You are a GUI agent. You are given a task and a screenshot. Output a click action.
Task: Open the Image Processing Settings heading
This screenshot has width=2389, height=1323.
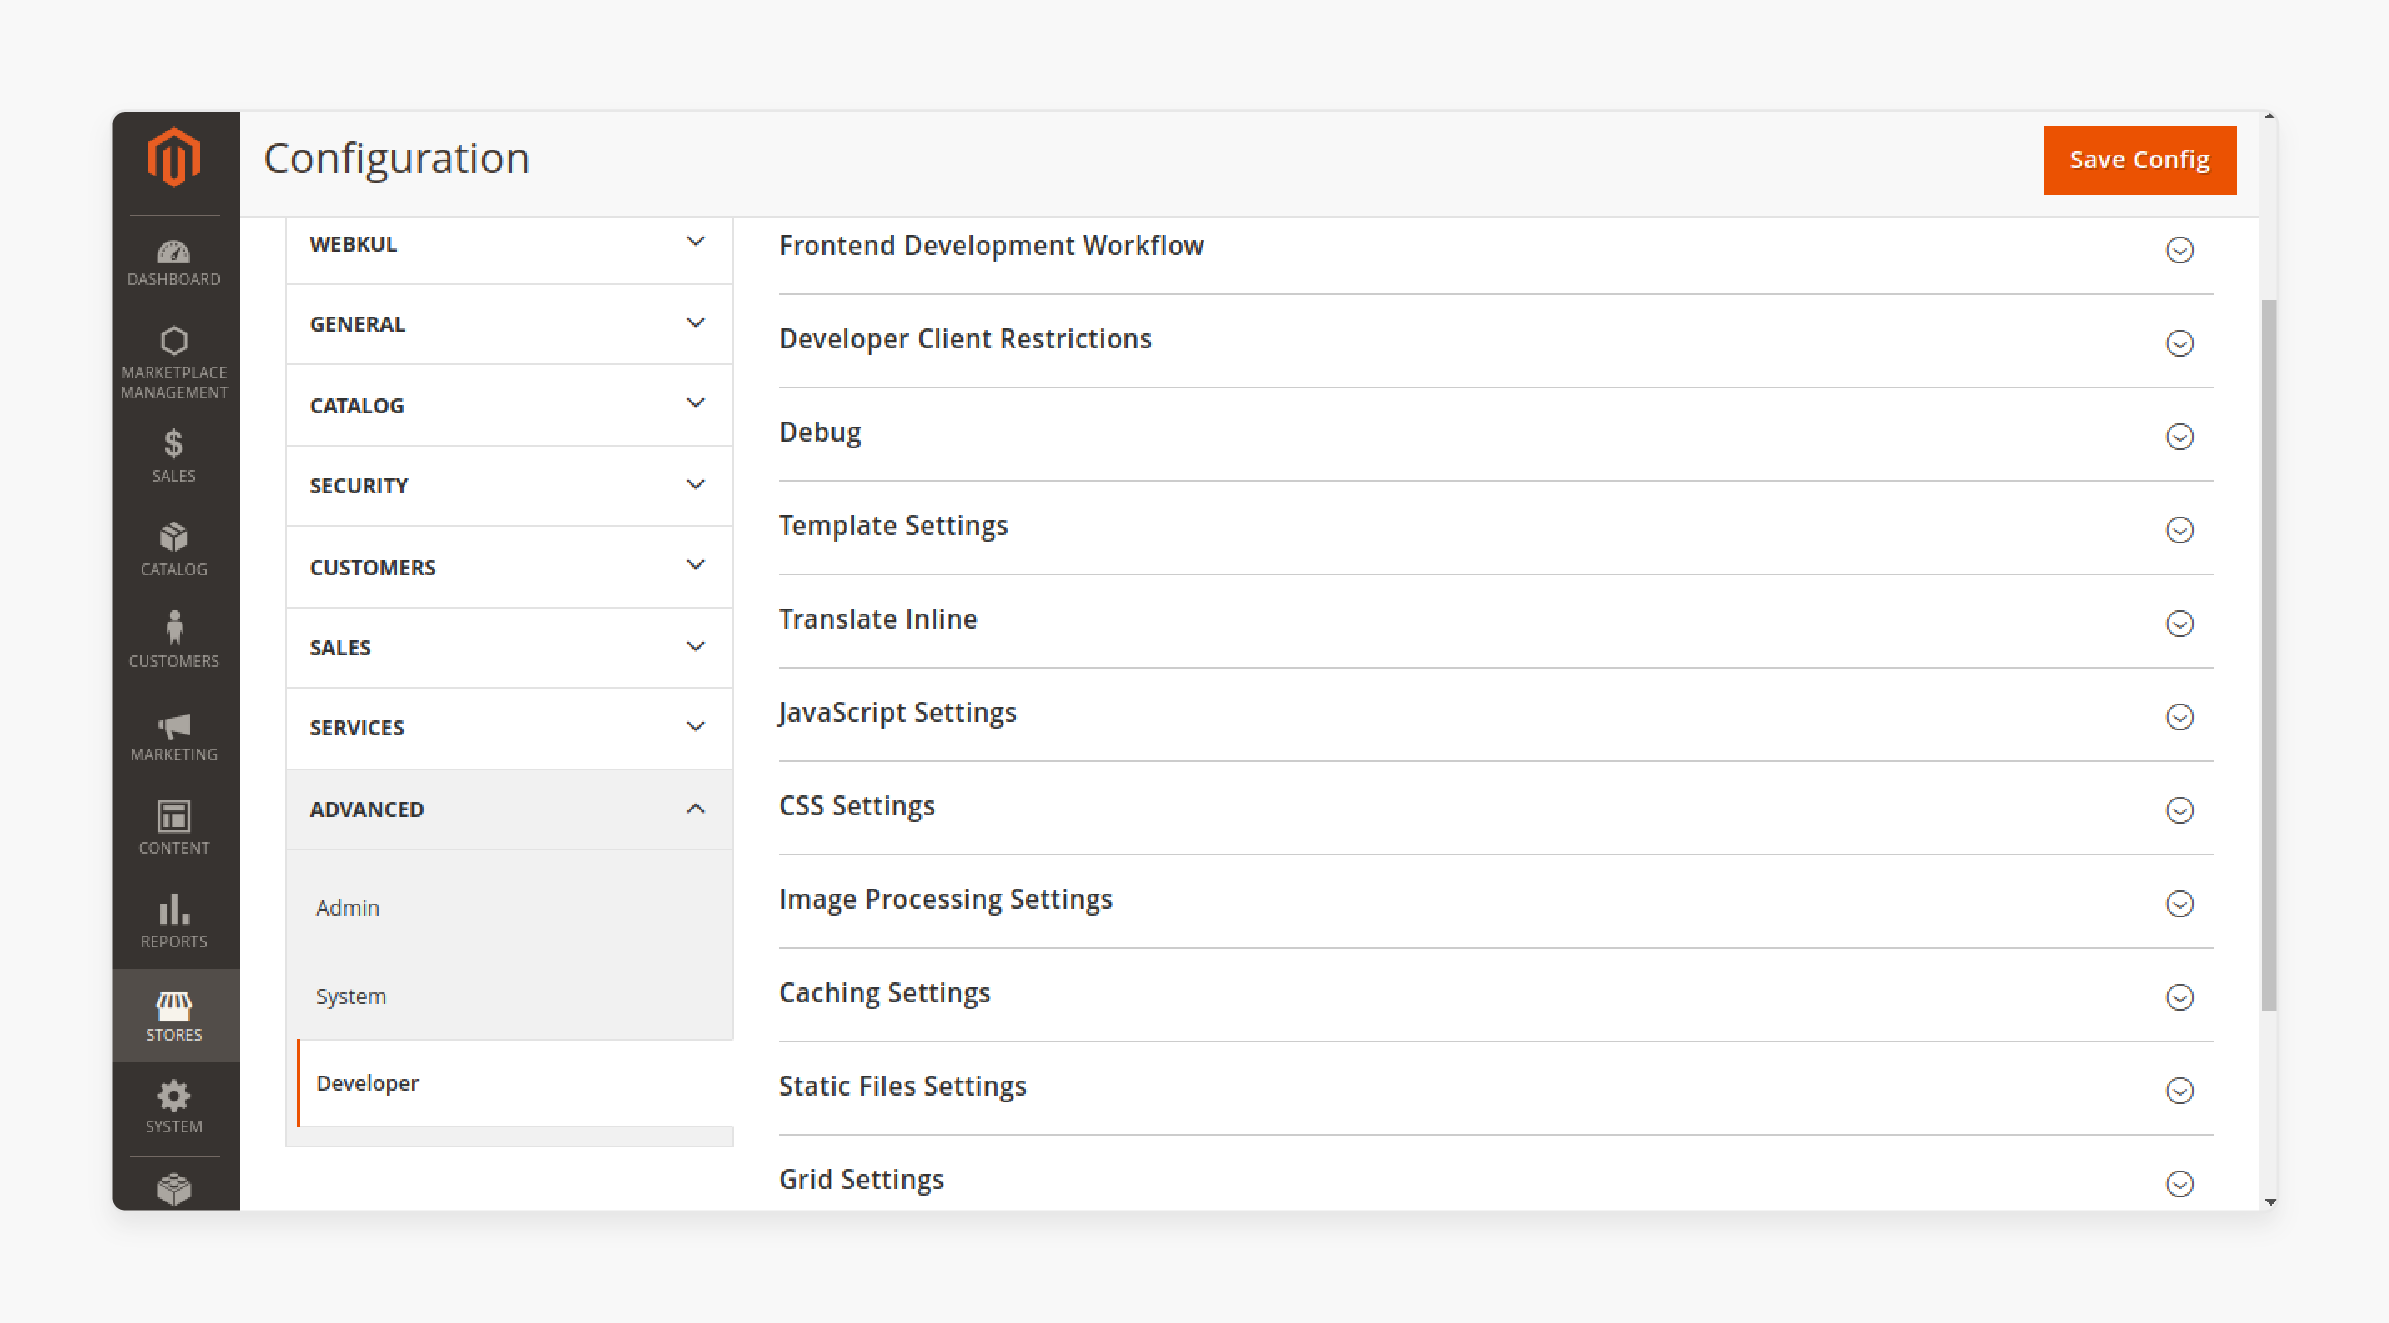[x=945, y=900]
